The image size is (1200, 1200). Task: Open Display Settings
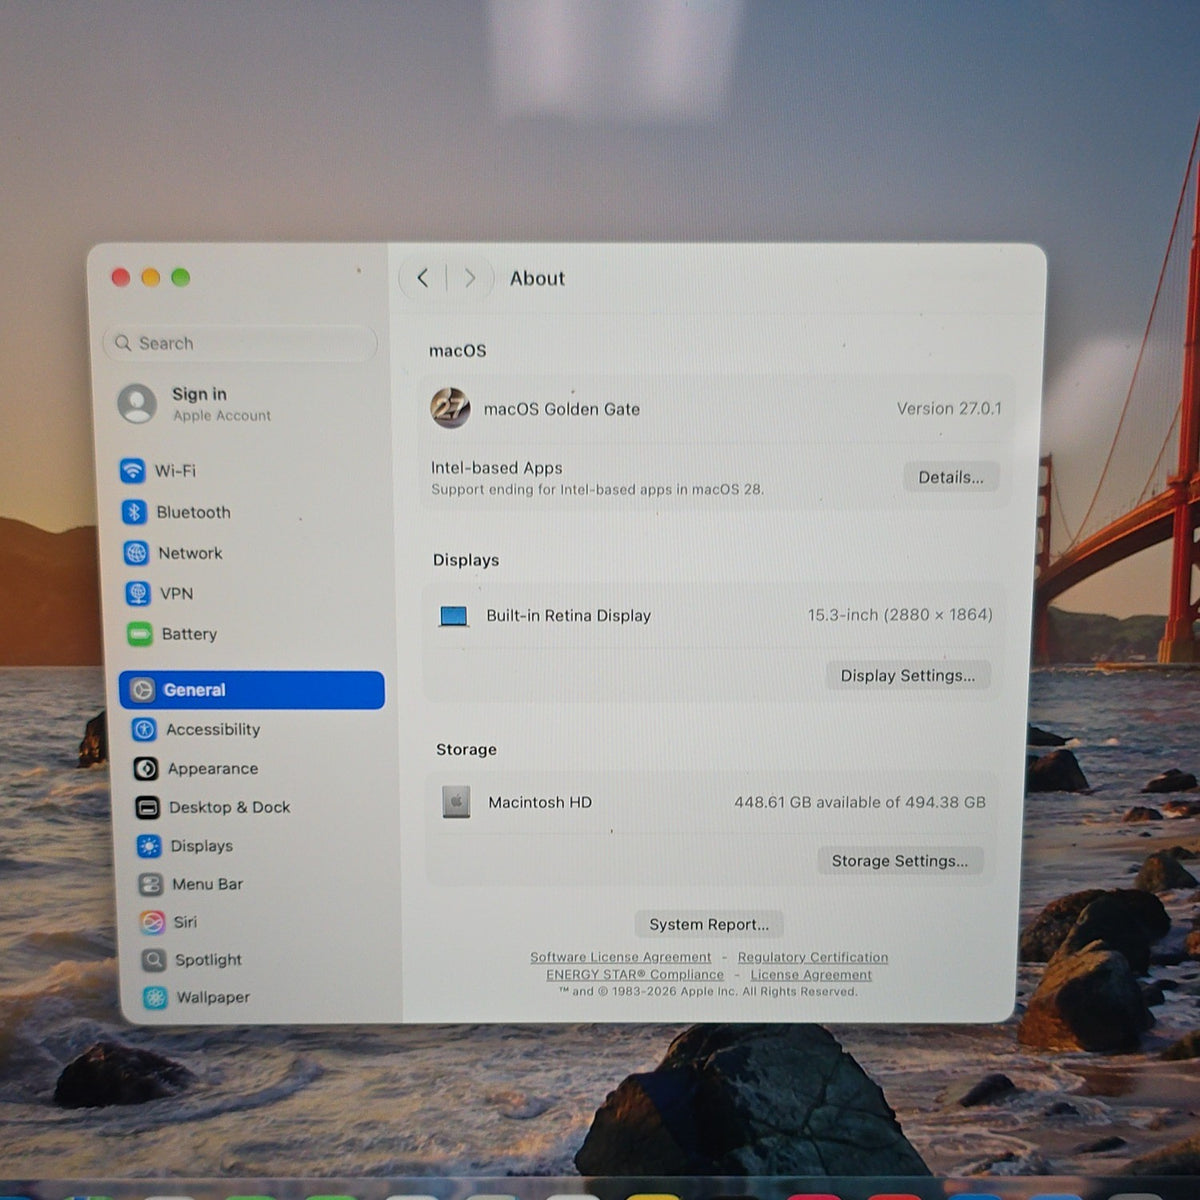[907, 676]
